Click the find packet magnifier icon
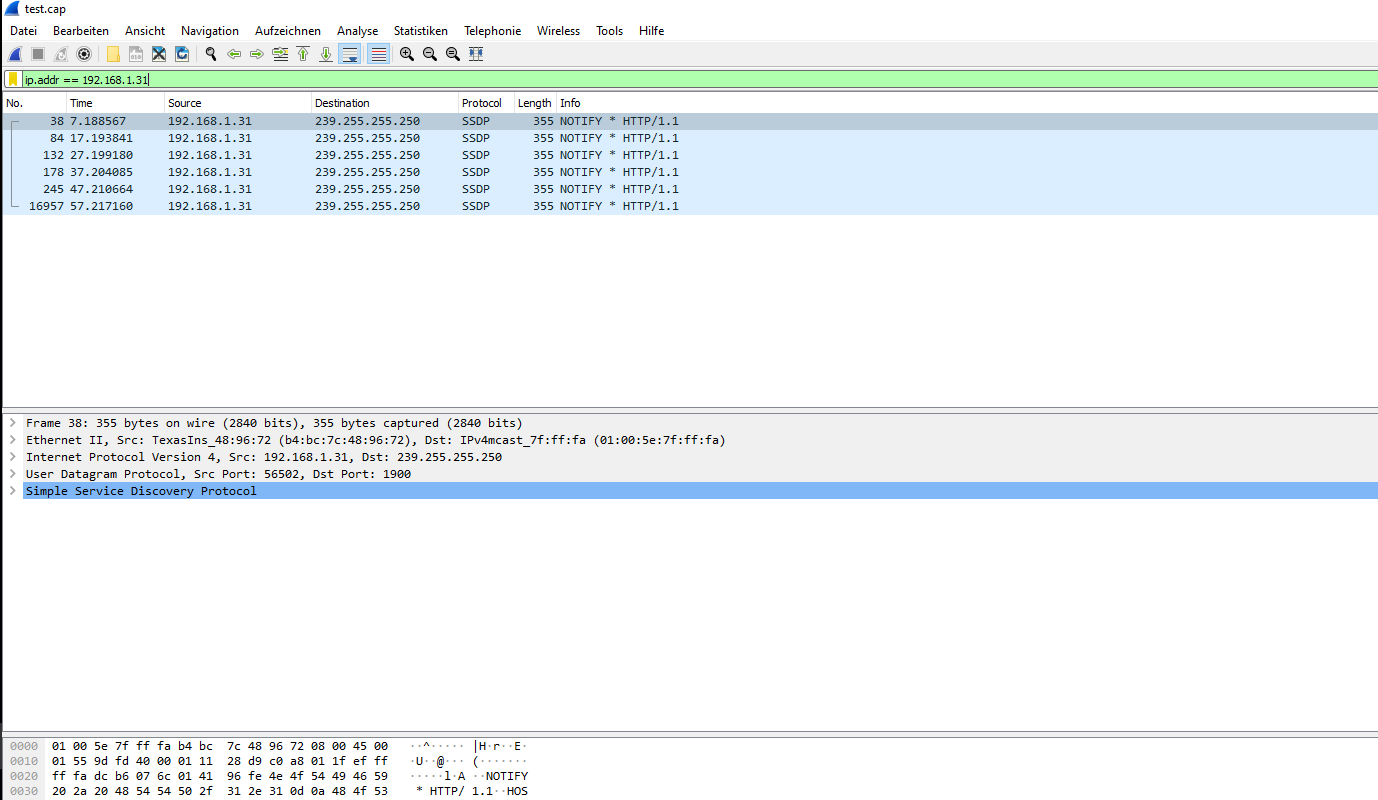Image resolution: width=1378 pixels, height=800 pixels. point(211,54)
